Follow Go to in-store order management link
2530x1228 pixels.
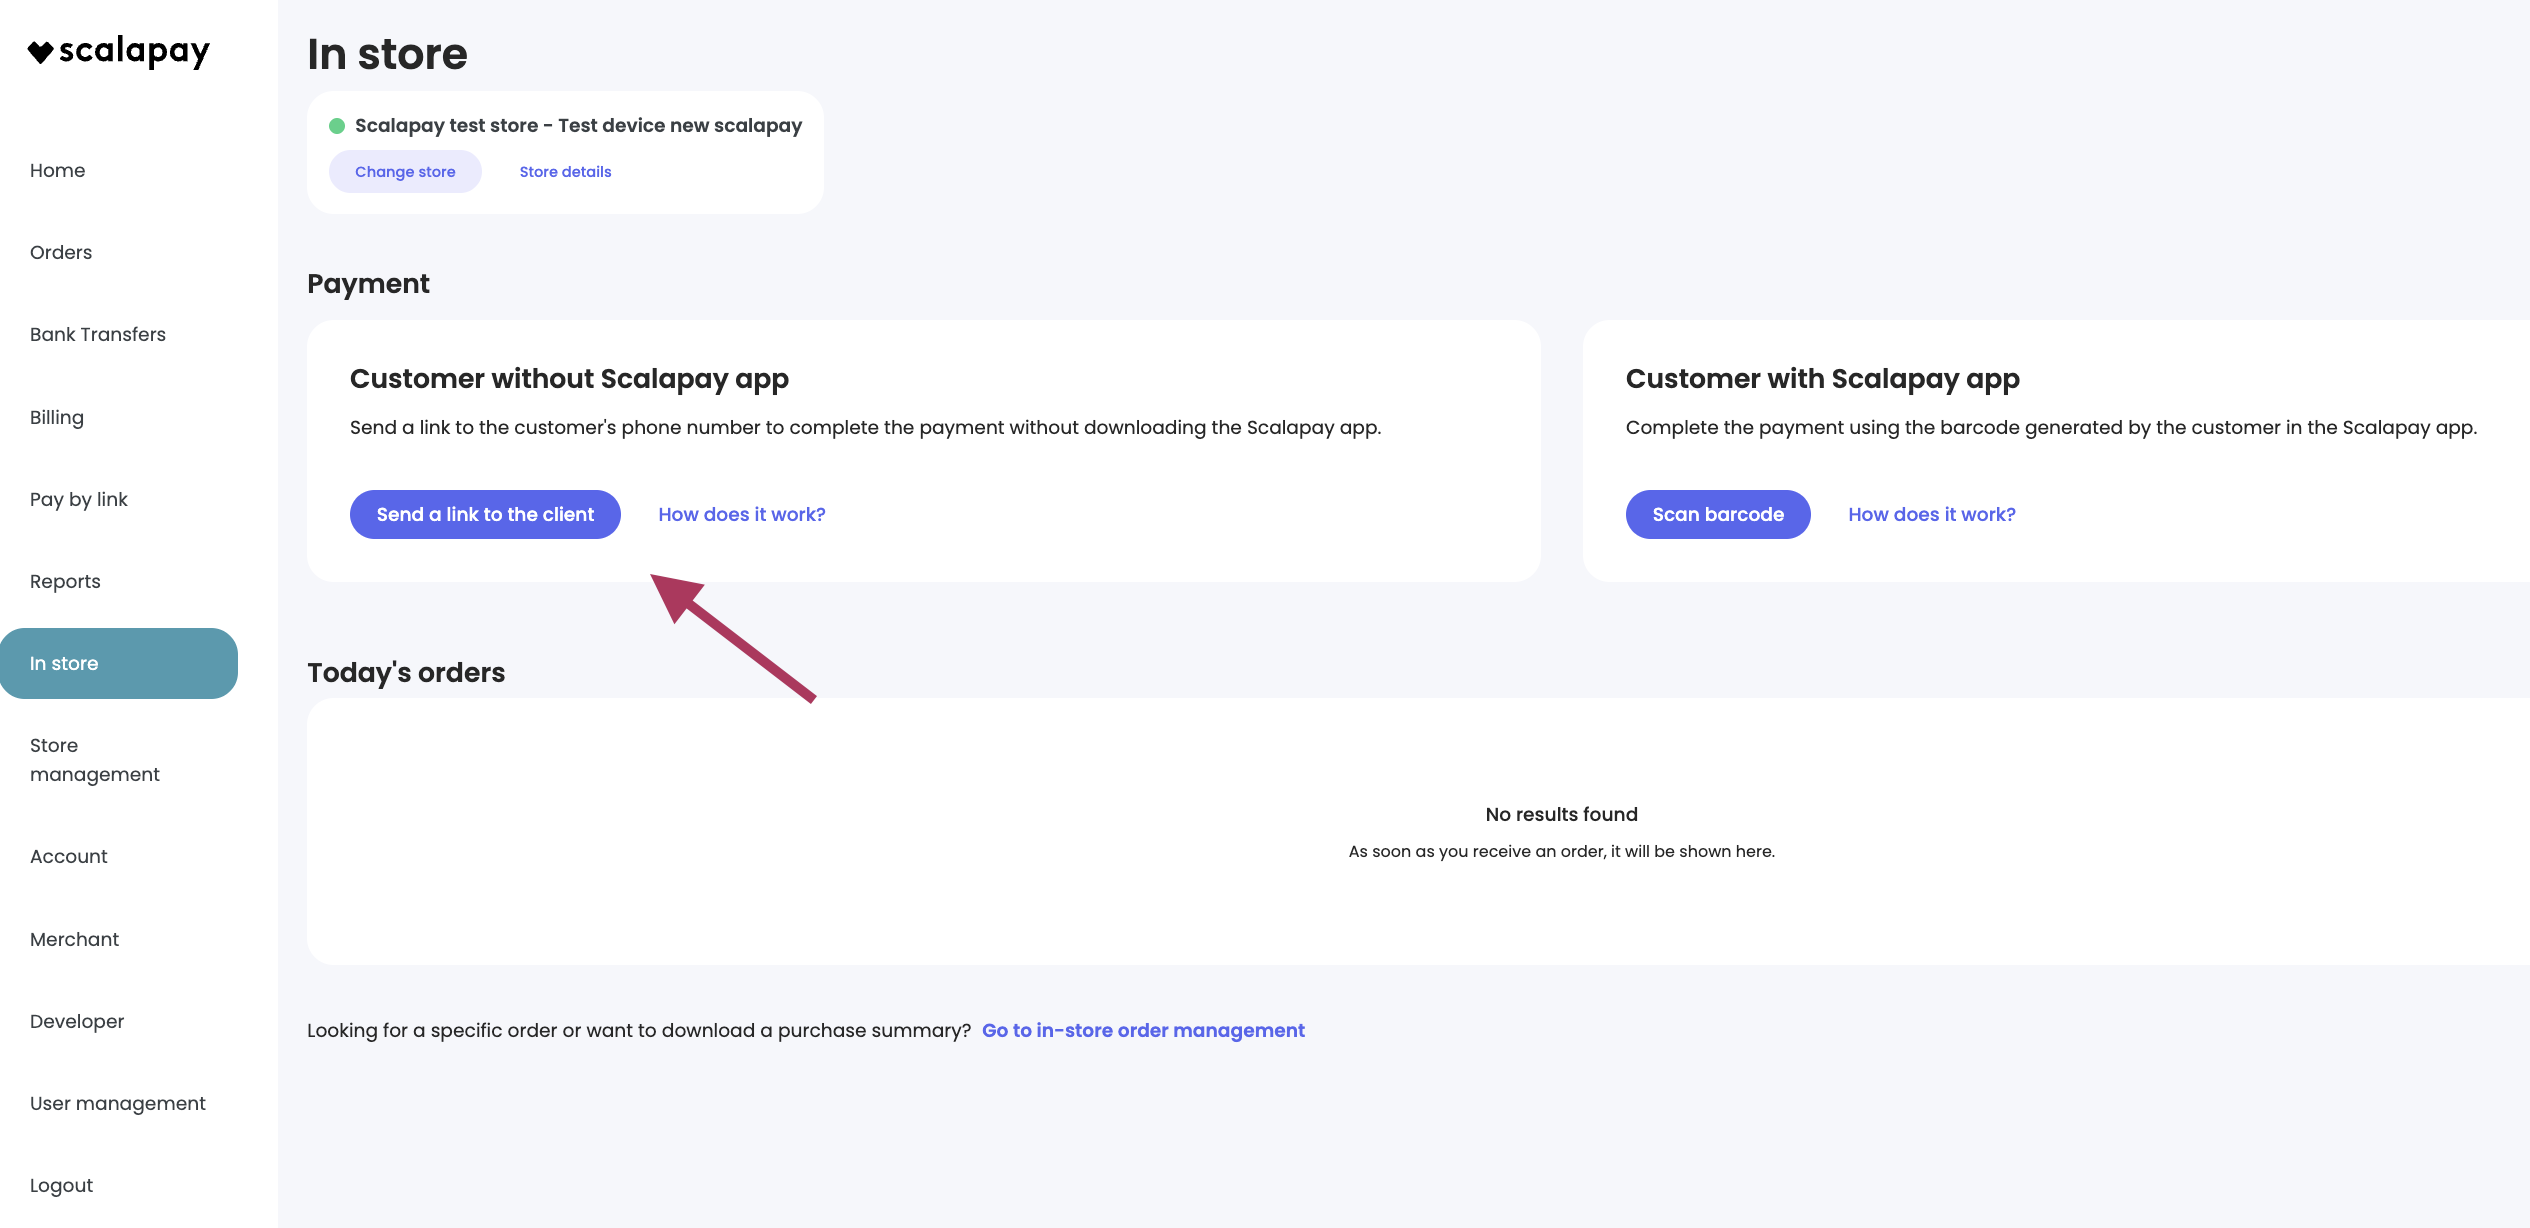1143,1030
